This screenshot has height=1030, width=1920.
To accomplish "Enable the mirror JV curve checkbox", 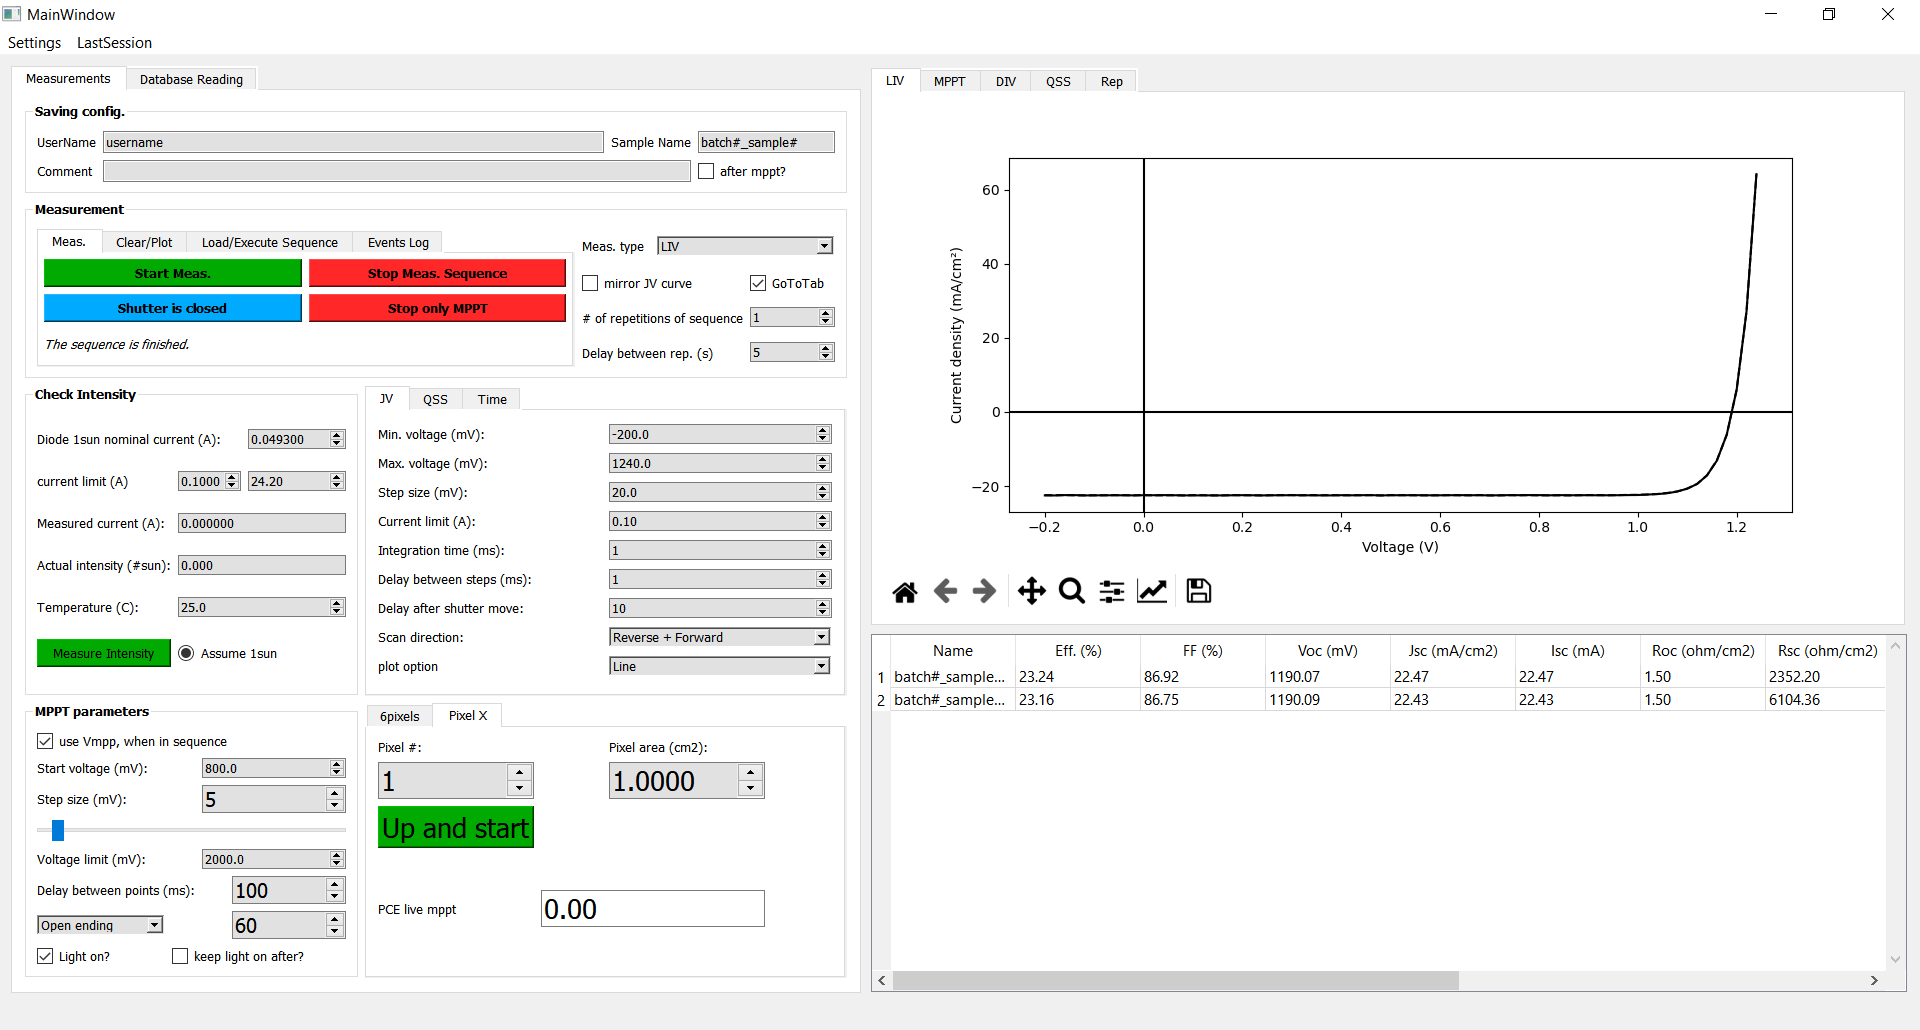I will click(x=590, y=283).
